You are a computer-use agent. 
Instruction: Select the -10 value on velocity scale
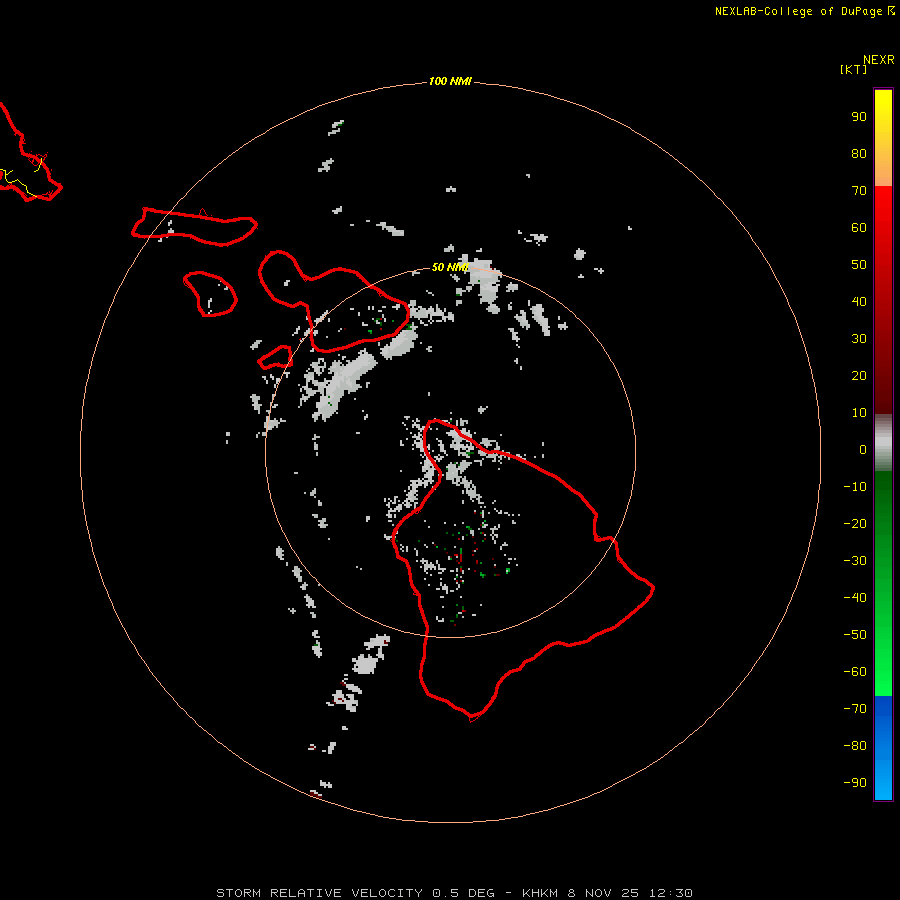tap(855, 487)
